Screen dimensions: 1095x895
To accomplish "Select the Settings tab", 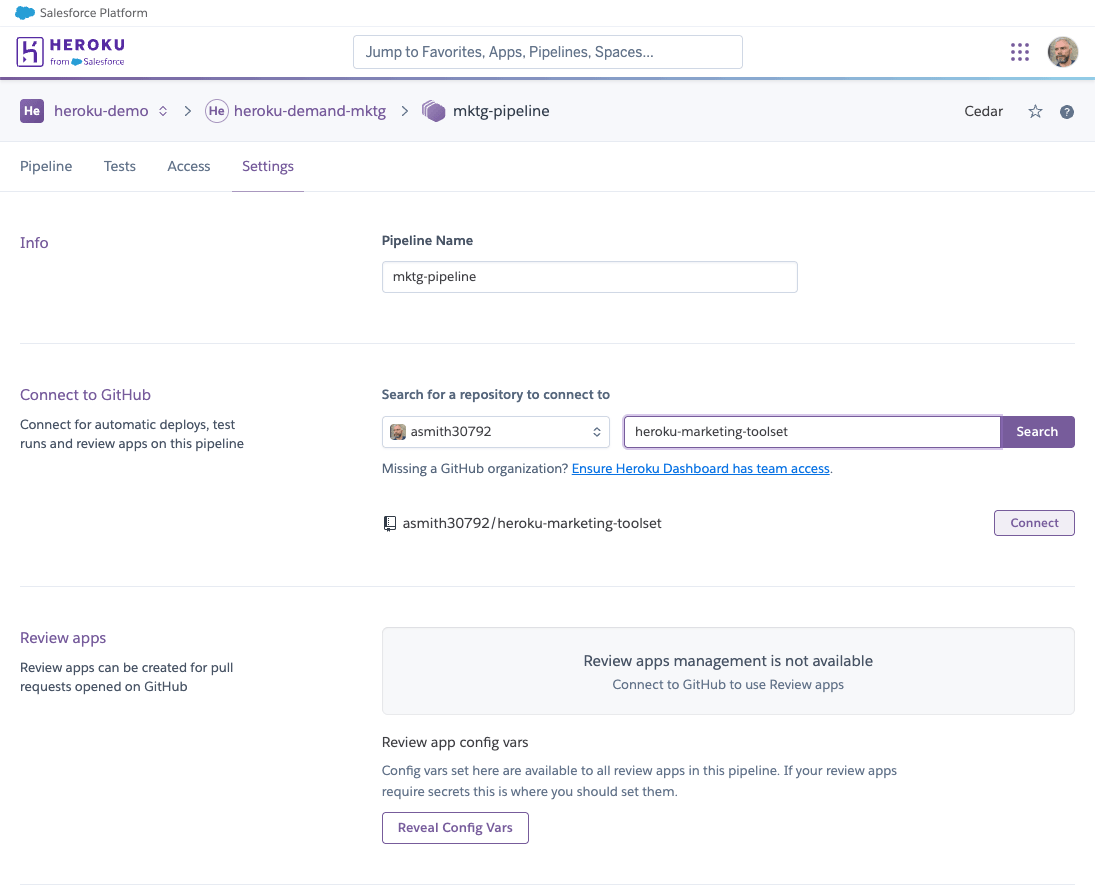I will tap(267, 166).
